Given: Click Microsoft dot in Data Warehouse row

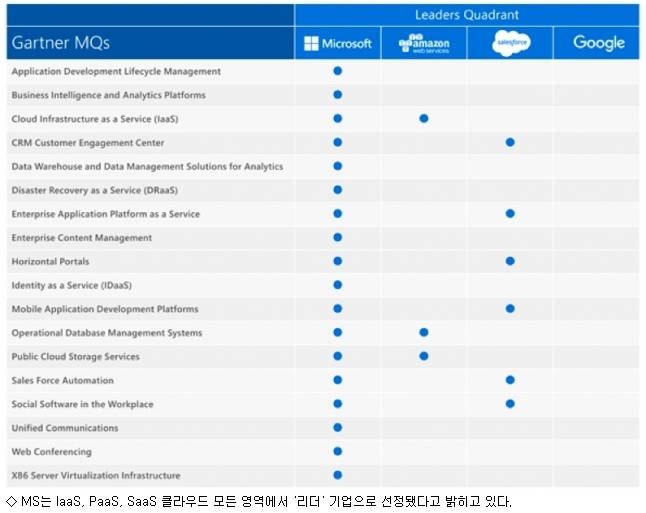Looking at the screenshot, I should tap(338, 166).
